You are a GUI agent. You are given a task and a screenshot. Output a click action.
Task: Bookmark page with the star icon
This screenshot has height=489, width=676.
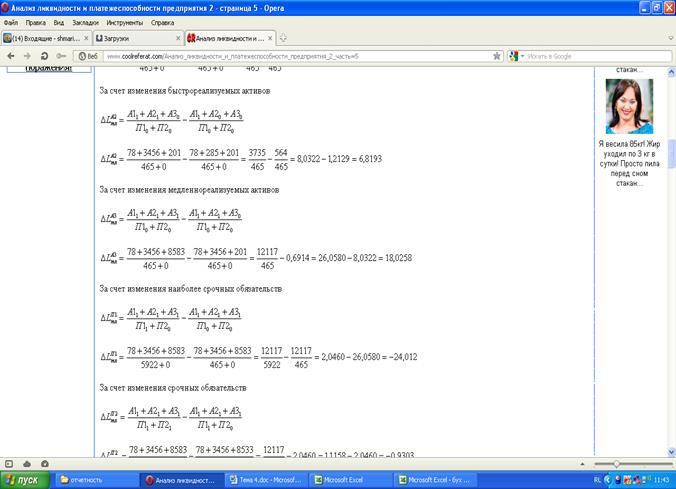(497, 56)
